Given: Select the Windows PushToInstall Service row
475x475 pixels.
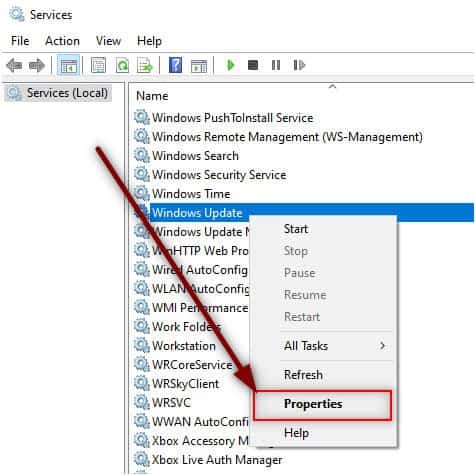Looking at the screenshot, I should tap(232, 118).
